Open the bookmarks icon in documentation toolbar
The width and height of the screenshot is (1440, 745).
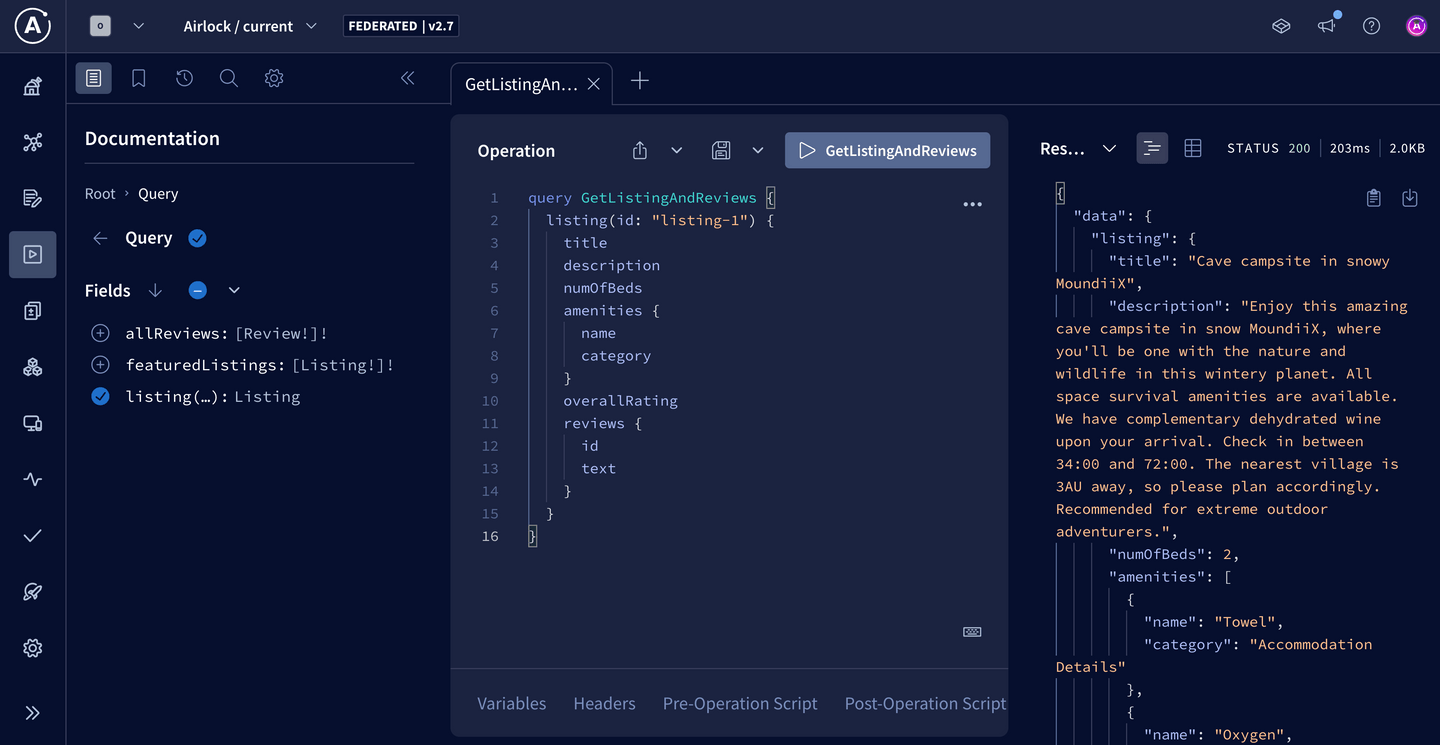139,78
